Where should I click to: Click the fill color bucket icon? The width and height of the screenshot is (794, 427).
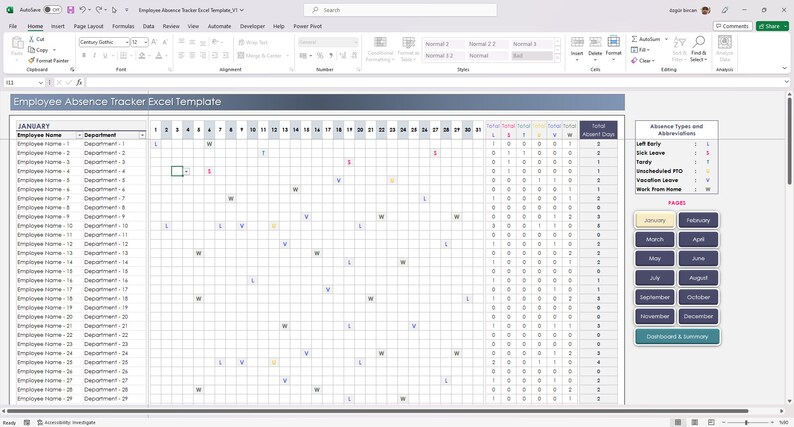142,55
